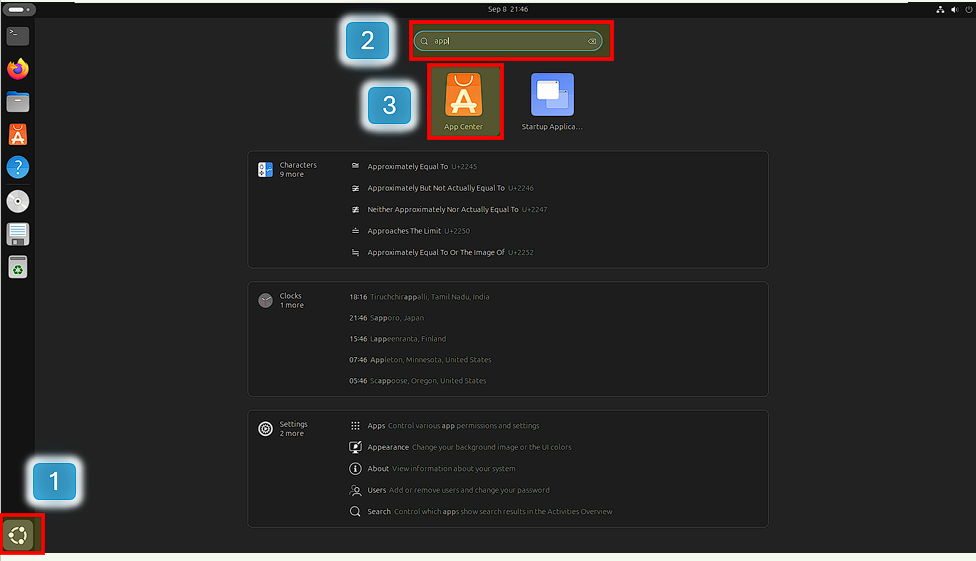Click the Search settings magnifier icon
The image size is (976, 561).
(x=355, y=511)
